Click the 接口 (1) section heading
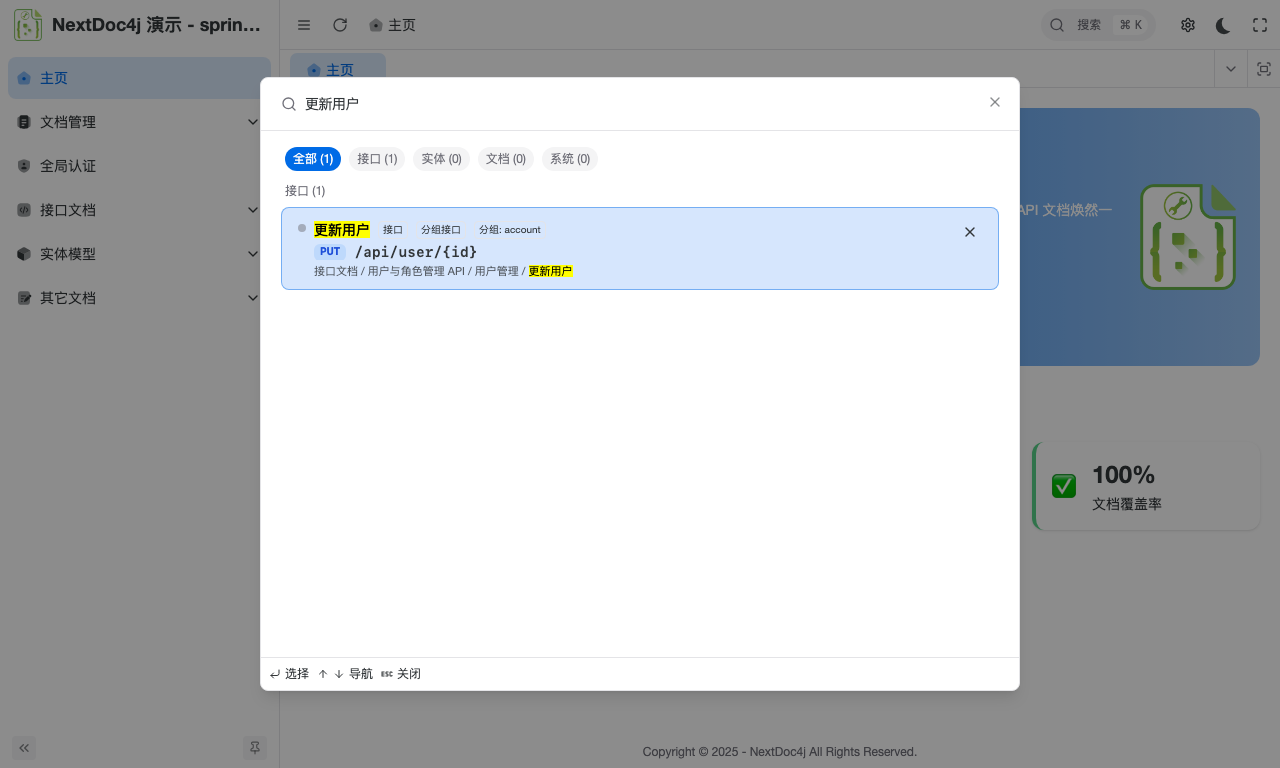The image size is (1280, 768). 305,191
